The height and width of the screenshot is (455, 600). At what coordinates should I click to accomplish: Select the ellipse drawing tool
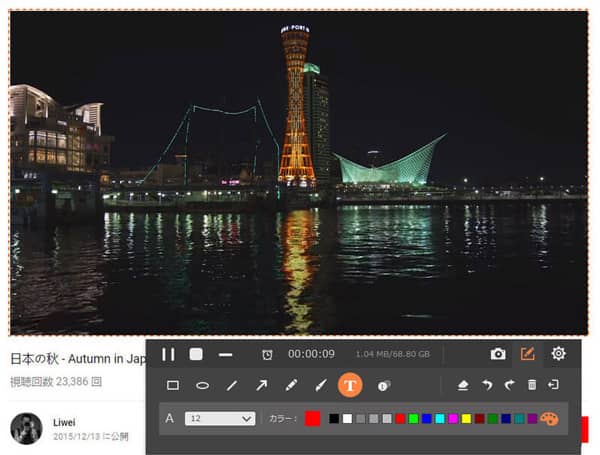pyautogui.click(x=202, y=385)
